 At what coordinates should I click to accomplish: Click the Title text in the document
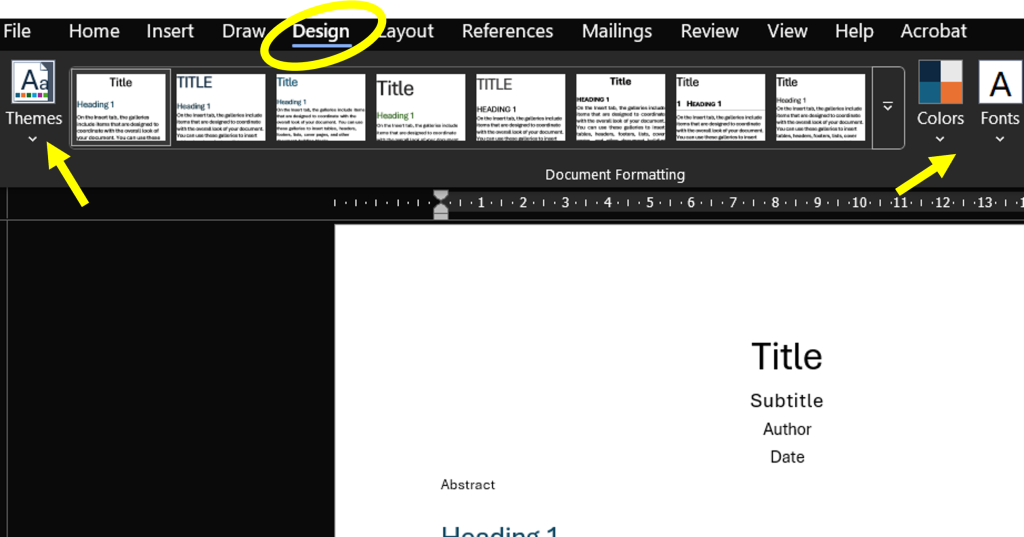(786, 357)
